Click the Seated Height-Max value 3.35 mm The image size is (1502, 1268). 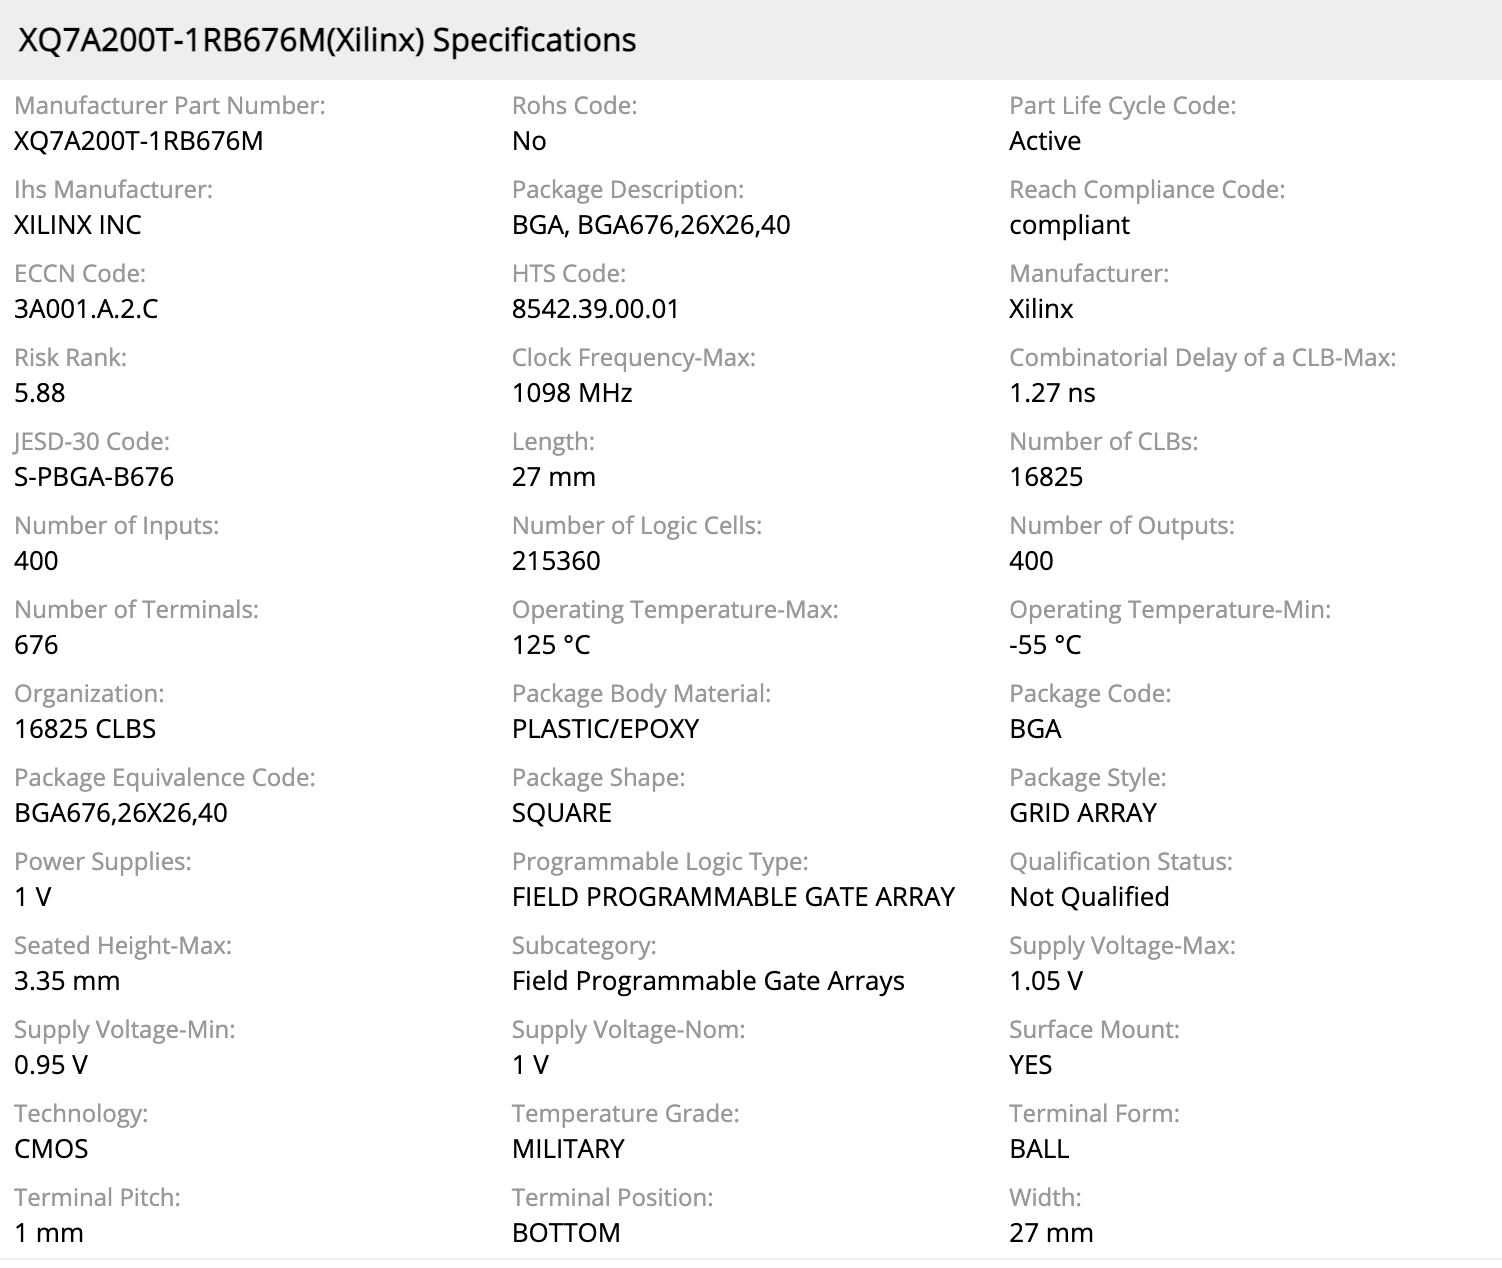[x=67, y=981]
